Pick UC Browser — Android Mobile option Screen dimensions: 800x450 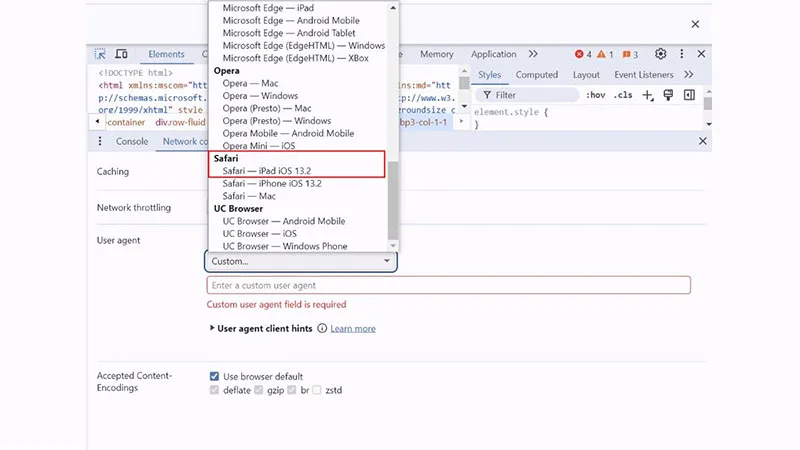[284, 221]
